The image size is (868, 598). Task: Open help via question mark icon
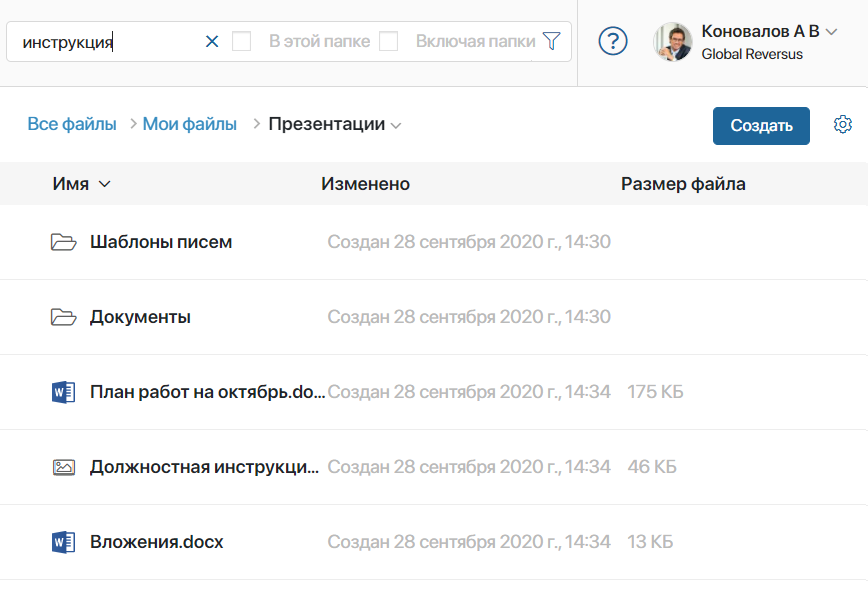(613, 42)
